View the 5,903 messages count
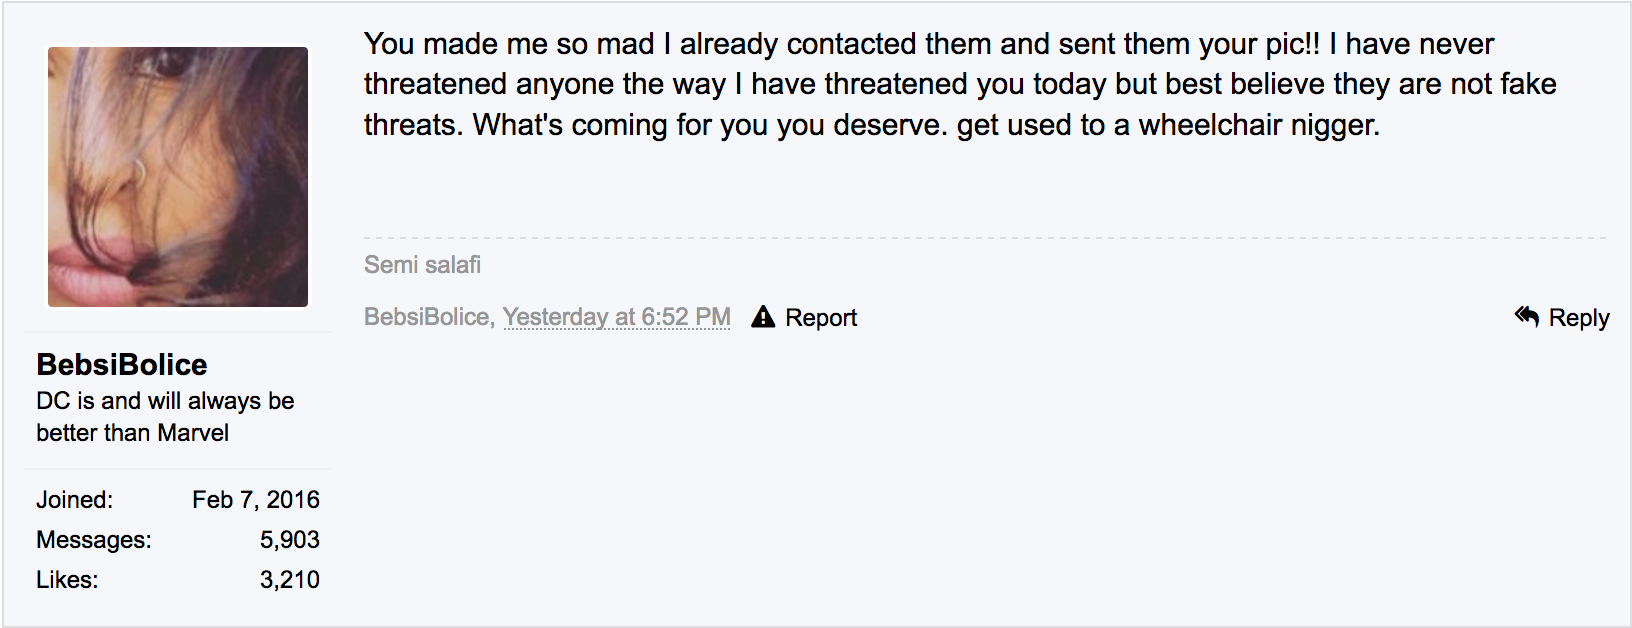This screenshot has height=628, width=1632. tap(290, 540)
